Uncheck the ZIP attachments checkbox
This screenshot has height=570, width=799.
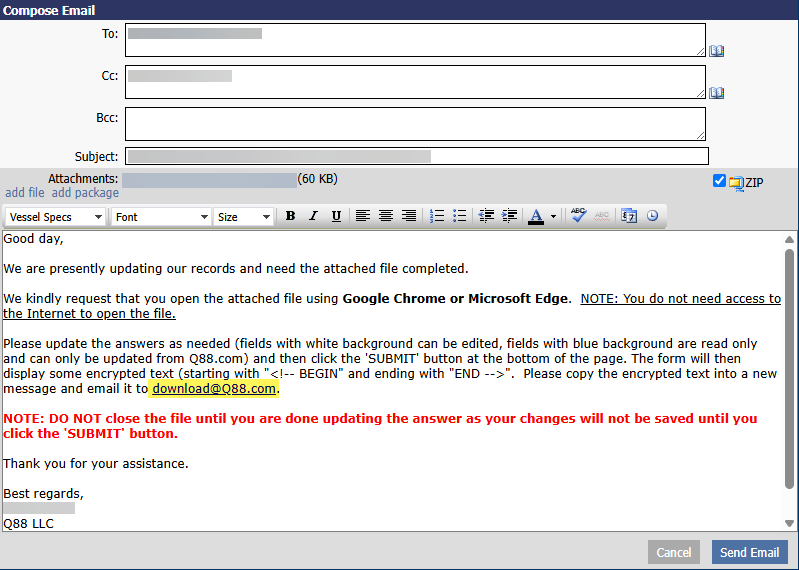coord(719,181)
